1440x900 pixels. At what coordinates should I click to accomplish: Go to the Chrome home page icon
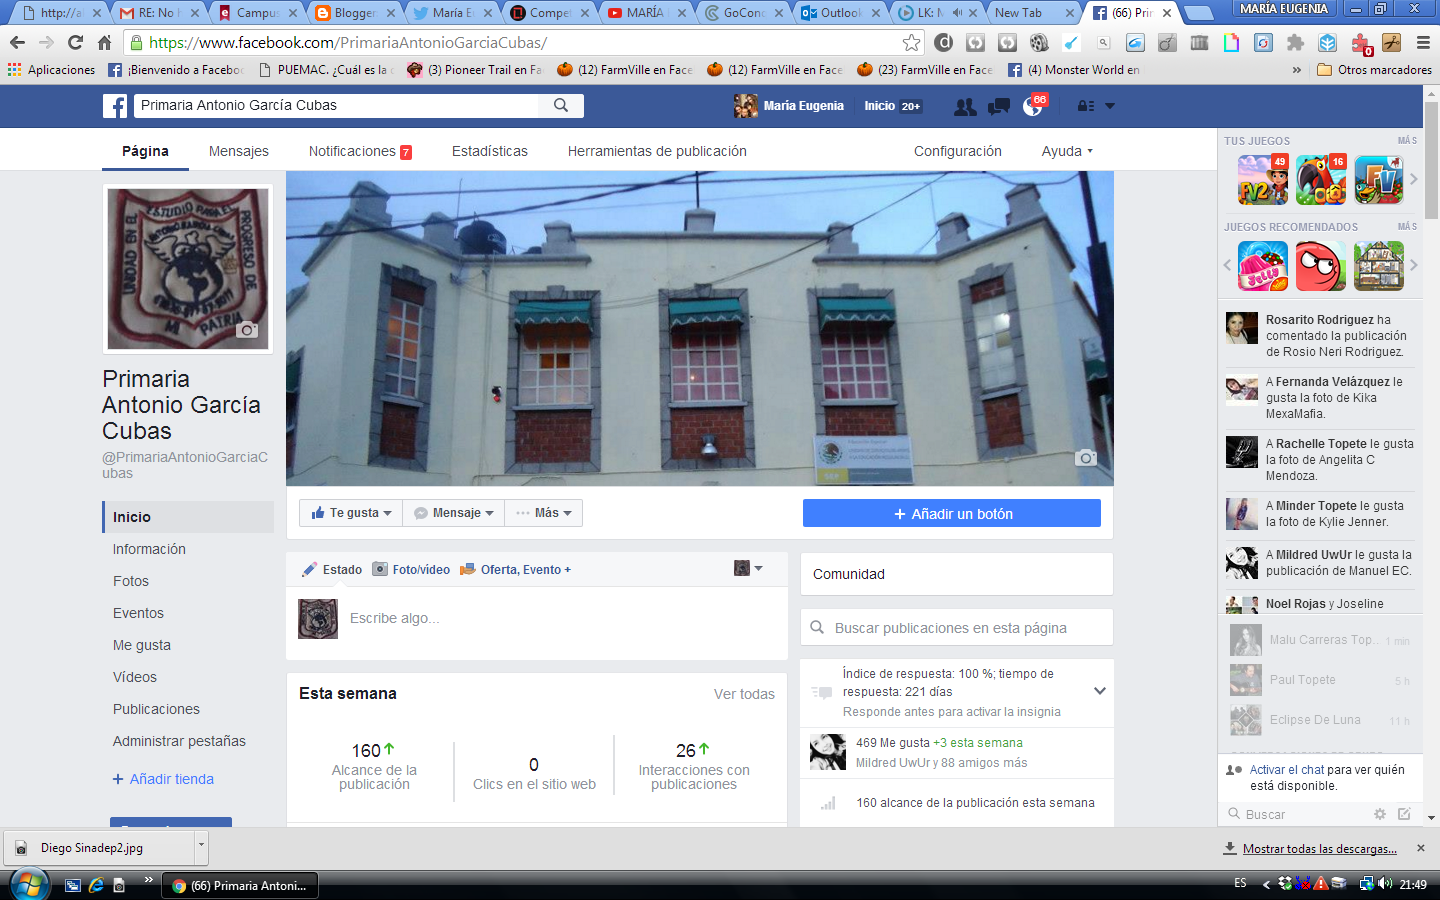click(104, 43)
